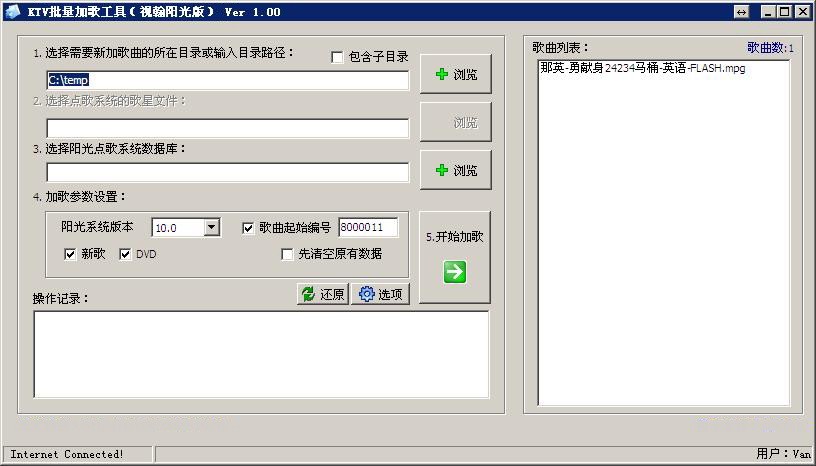
Task: Click 浏览 button for song directory
Action: click(455, 74)
